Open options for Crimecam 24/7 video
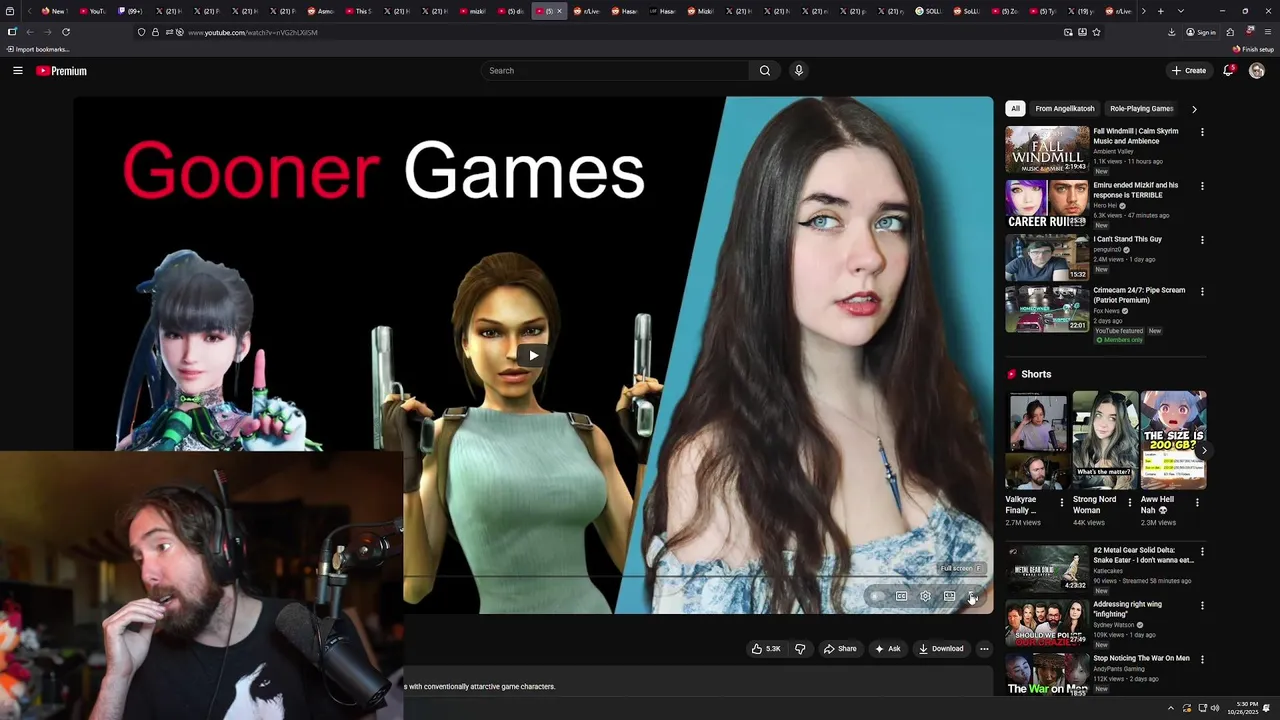This screenshot has width=1280, height=720. [x=1202, y=292]
